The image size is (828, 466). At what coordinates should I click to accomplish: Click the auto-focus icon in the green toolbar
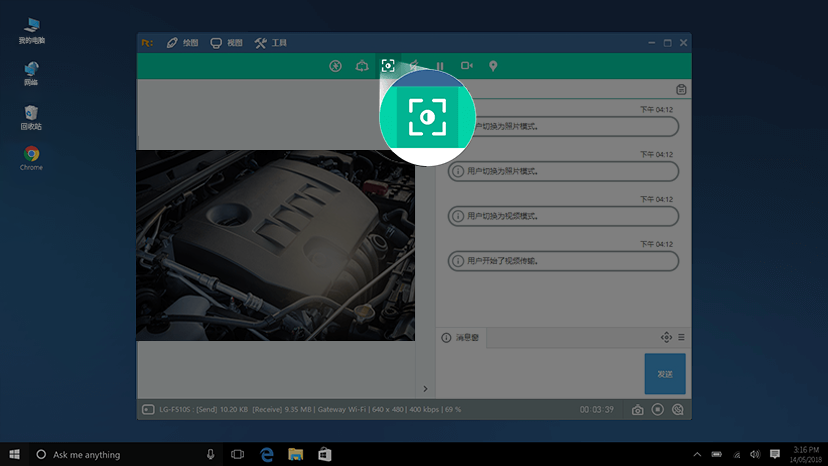[x=388, y=66]
